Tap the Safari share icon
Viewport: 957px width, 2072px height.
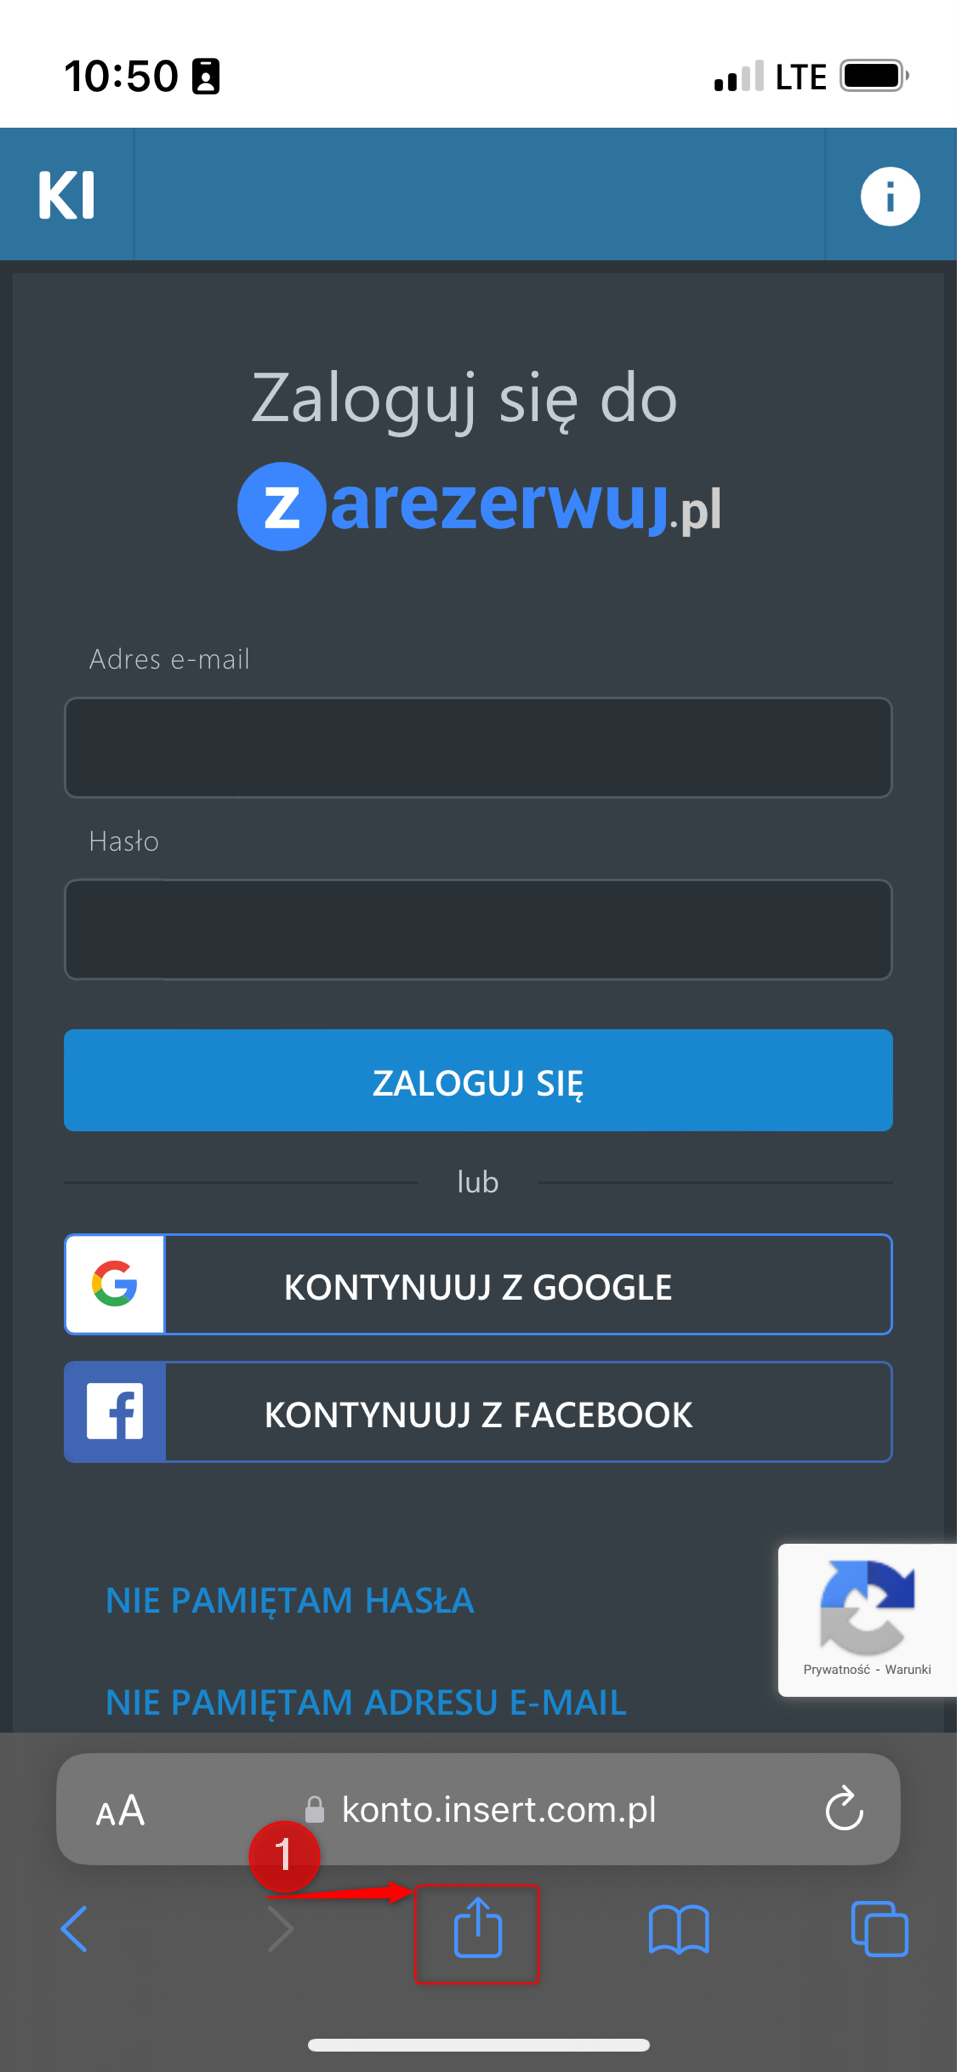click(477, 1928)
